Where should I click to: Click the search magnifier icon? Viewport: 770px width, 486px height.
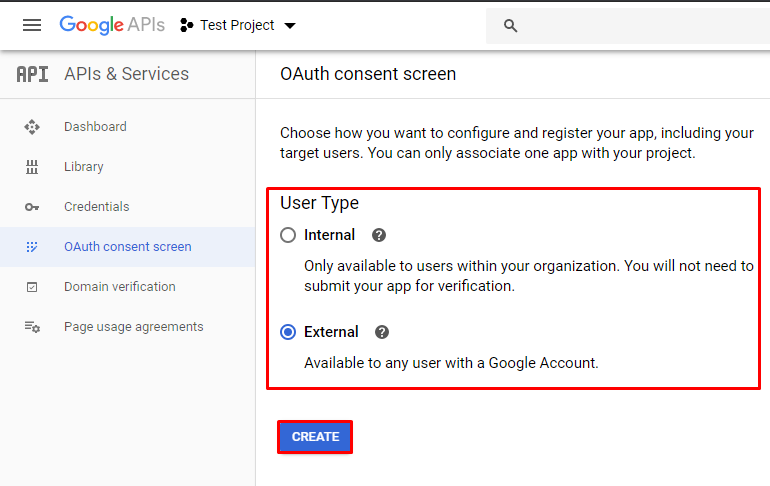510,26
